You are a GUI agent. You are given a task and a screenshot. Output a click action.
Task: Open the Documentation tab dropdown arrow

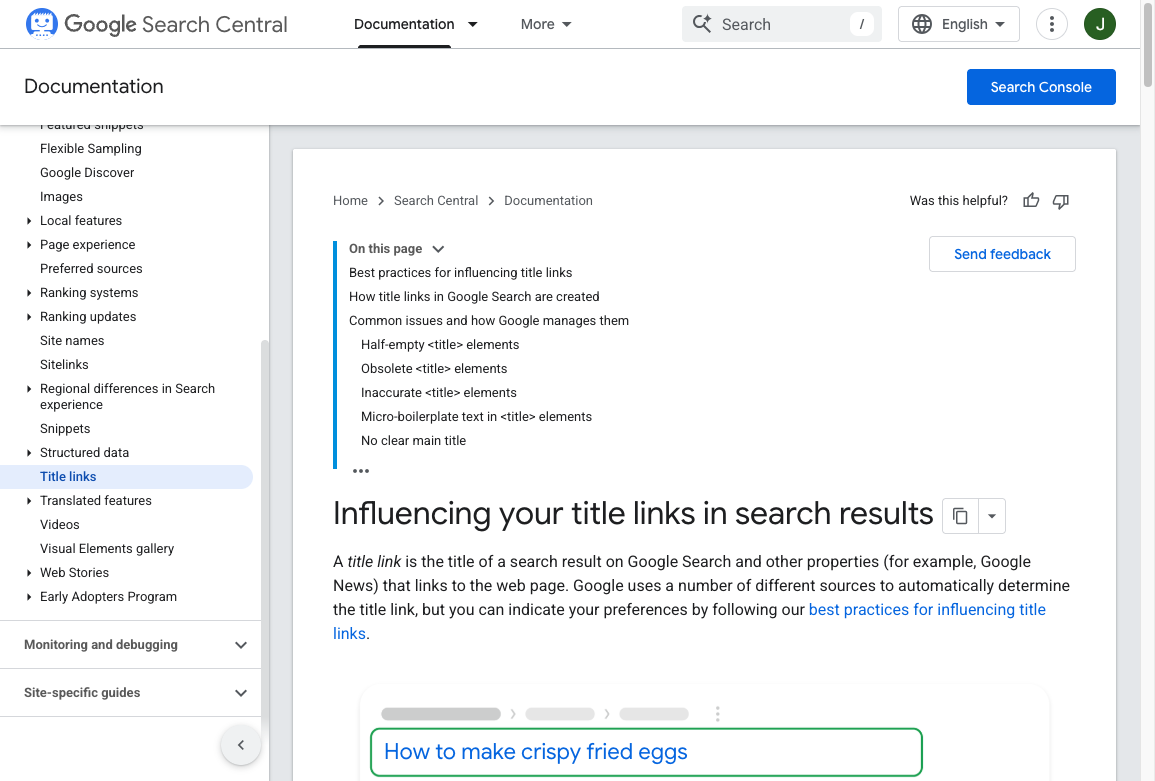tap(473, 24)
